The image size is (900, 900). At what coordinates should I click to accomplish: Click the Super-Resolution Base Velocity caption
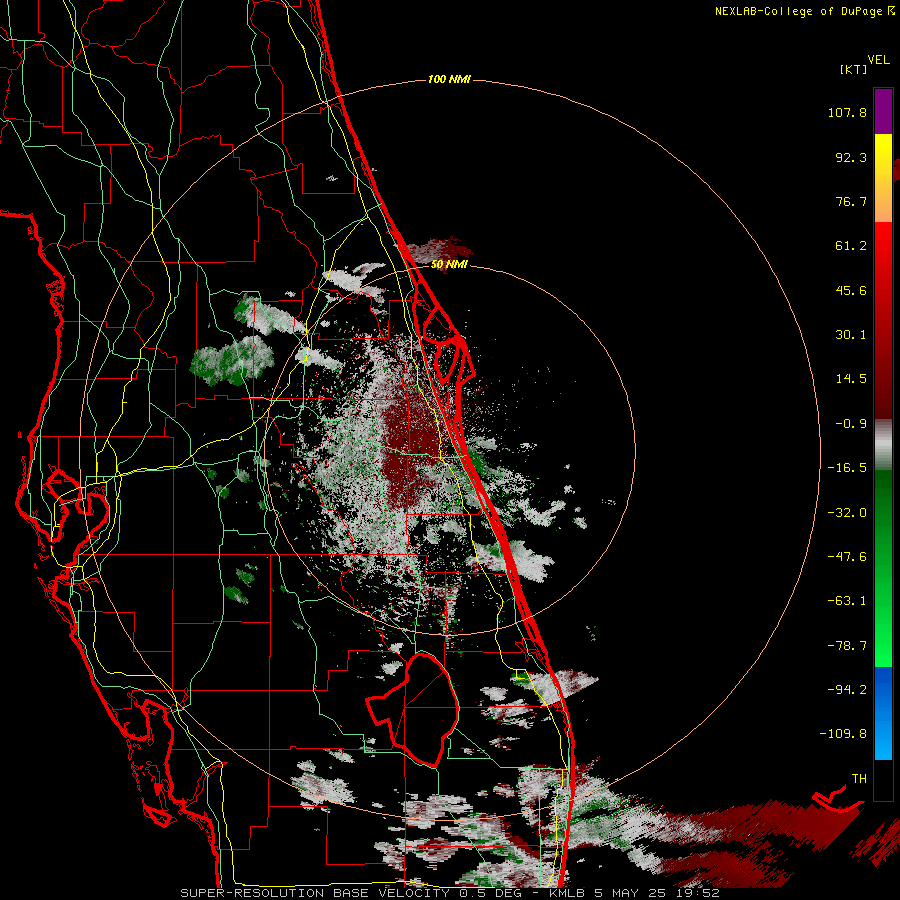pos(449,893)
